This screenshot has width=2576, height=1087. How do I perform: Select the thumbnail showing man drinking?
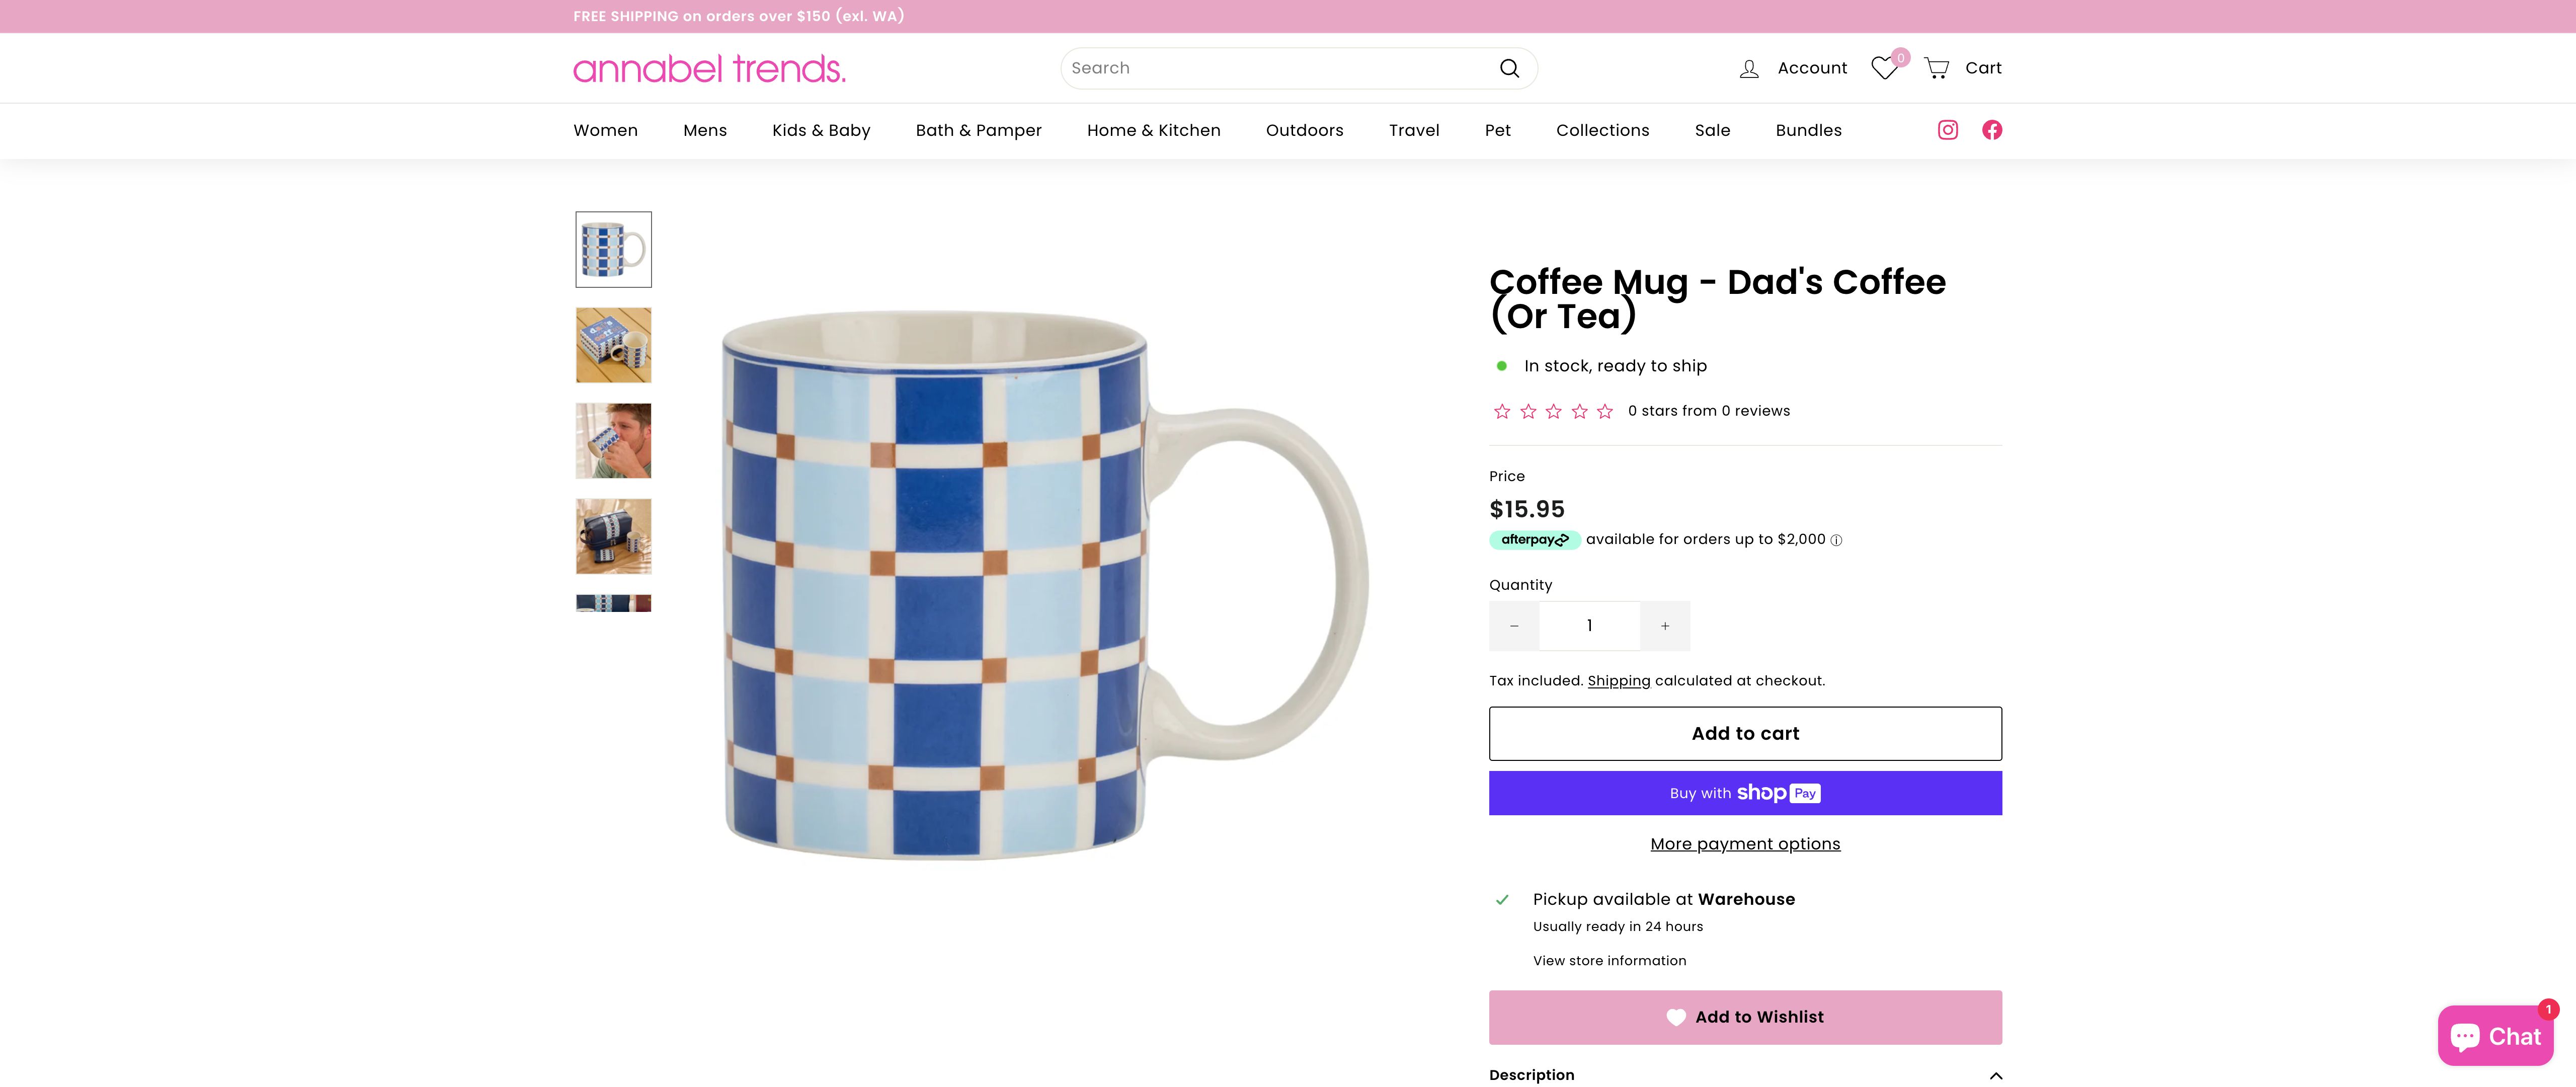pos(613,440)
